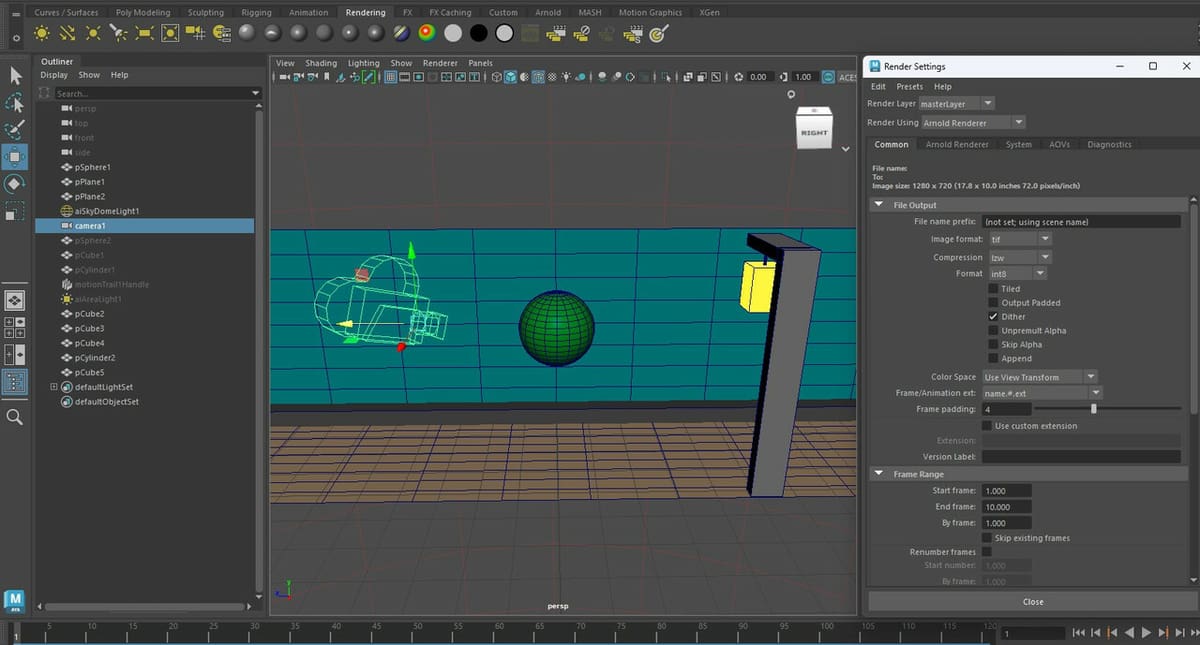Open the Image format dropdown
1200x645 pixels.
tap(1020, 238)
